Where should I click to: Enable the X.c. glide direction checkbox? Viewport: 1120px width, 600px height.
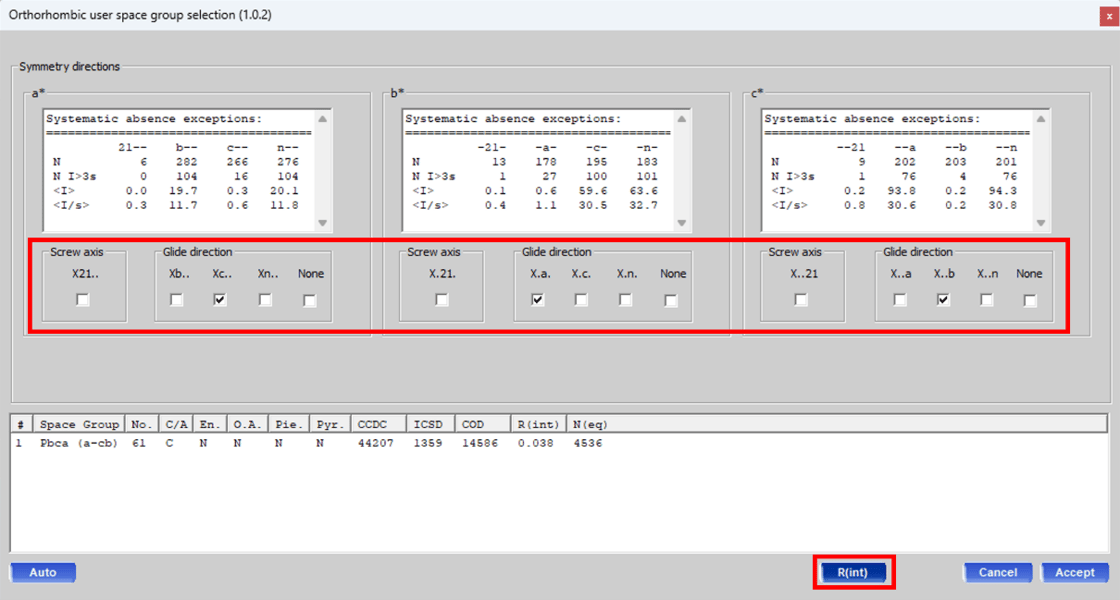(581, 300)
